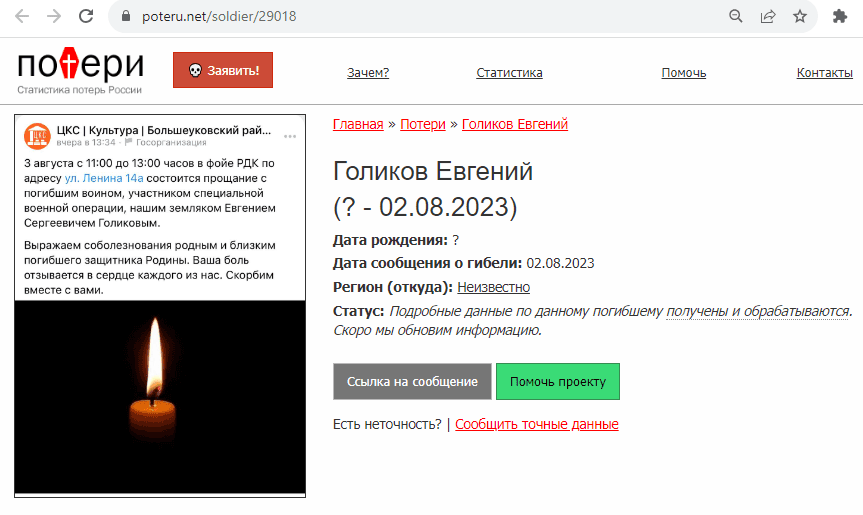
Task: Click the ЦКС community avatar icon
Action: tap(37, 136)
